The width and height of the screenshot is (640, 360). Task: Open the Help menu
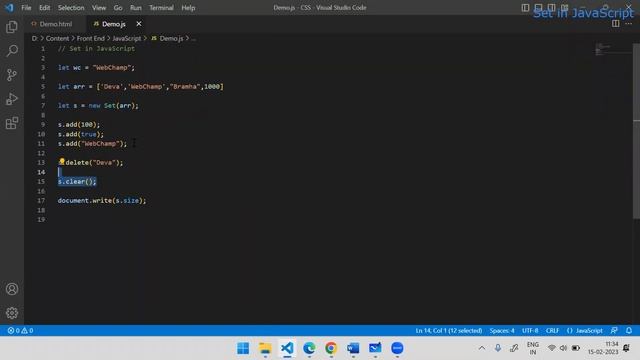(188, 8)
